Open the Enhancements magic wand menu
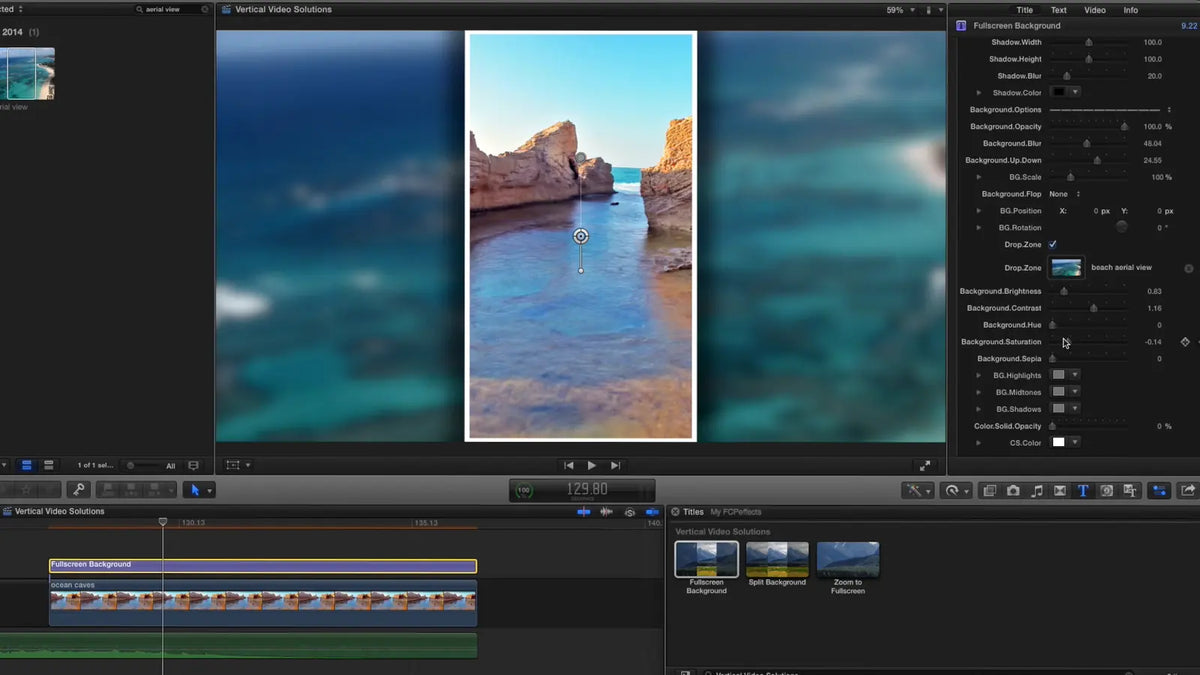 [x=917, y=490]
